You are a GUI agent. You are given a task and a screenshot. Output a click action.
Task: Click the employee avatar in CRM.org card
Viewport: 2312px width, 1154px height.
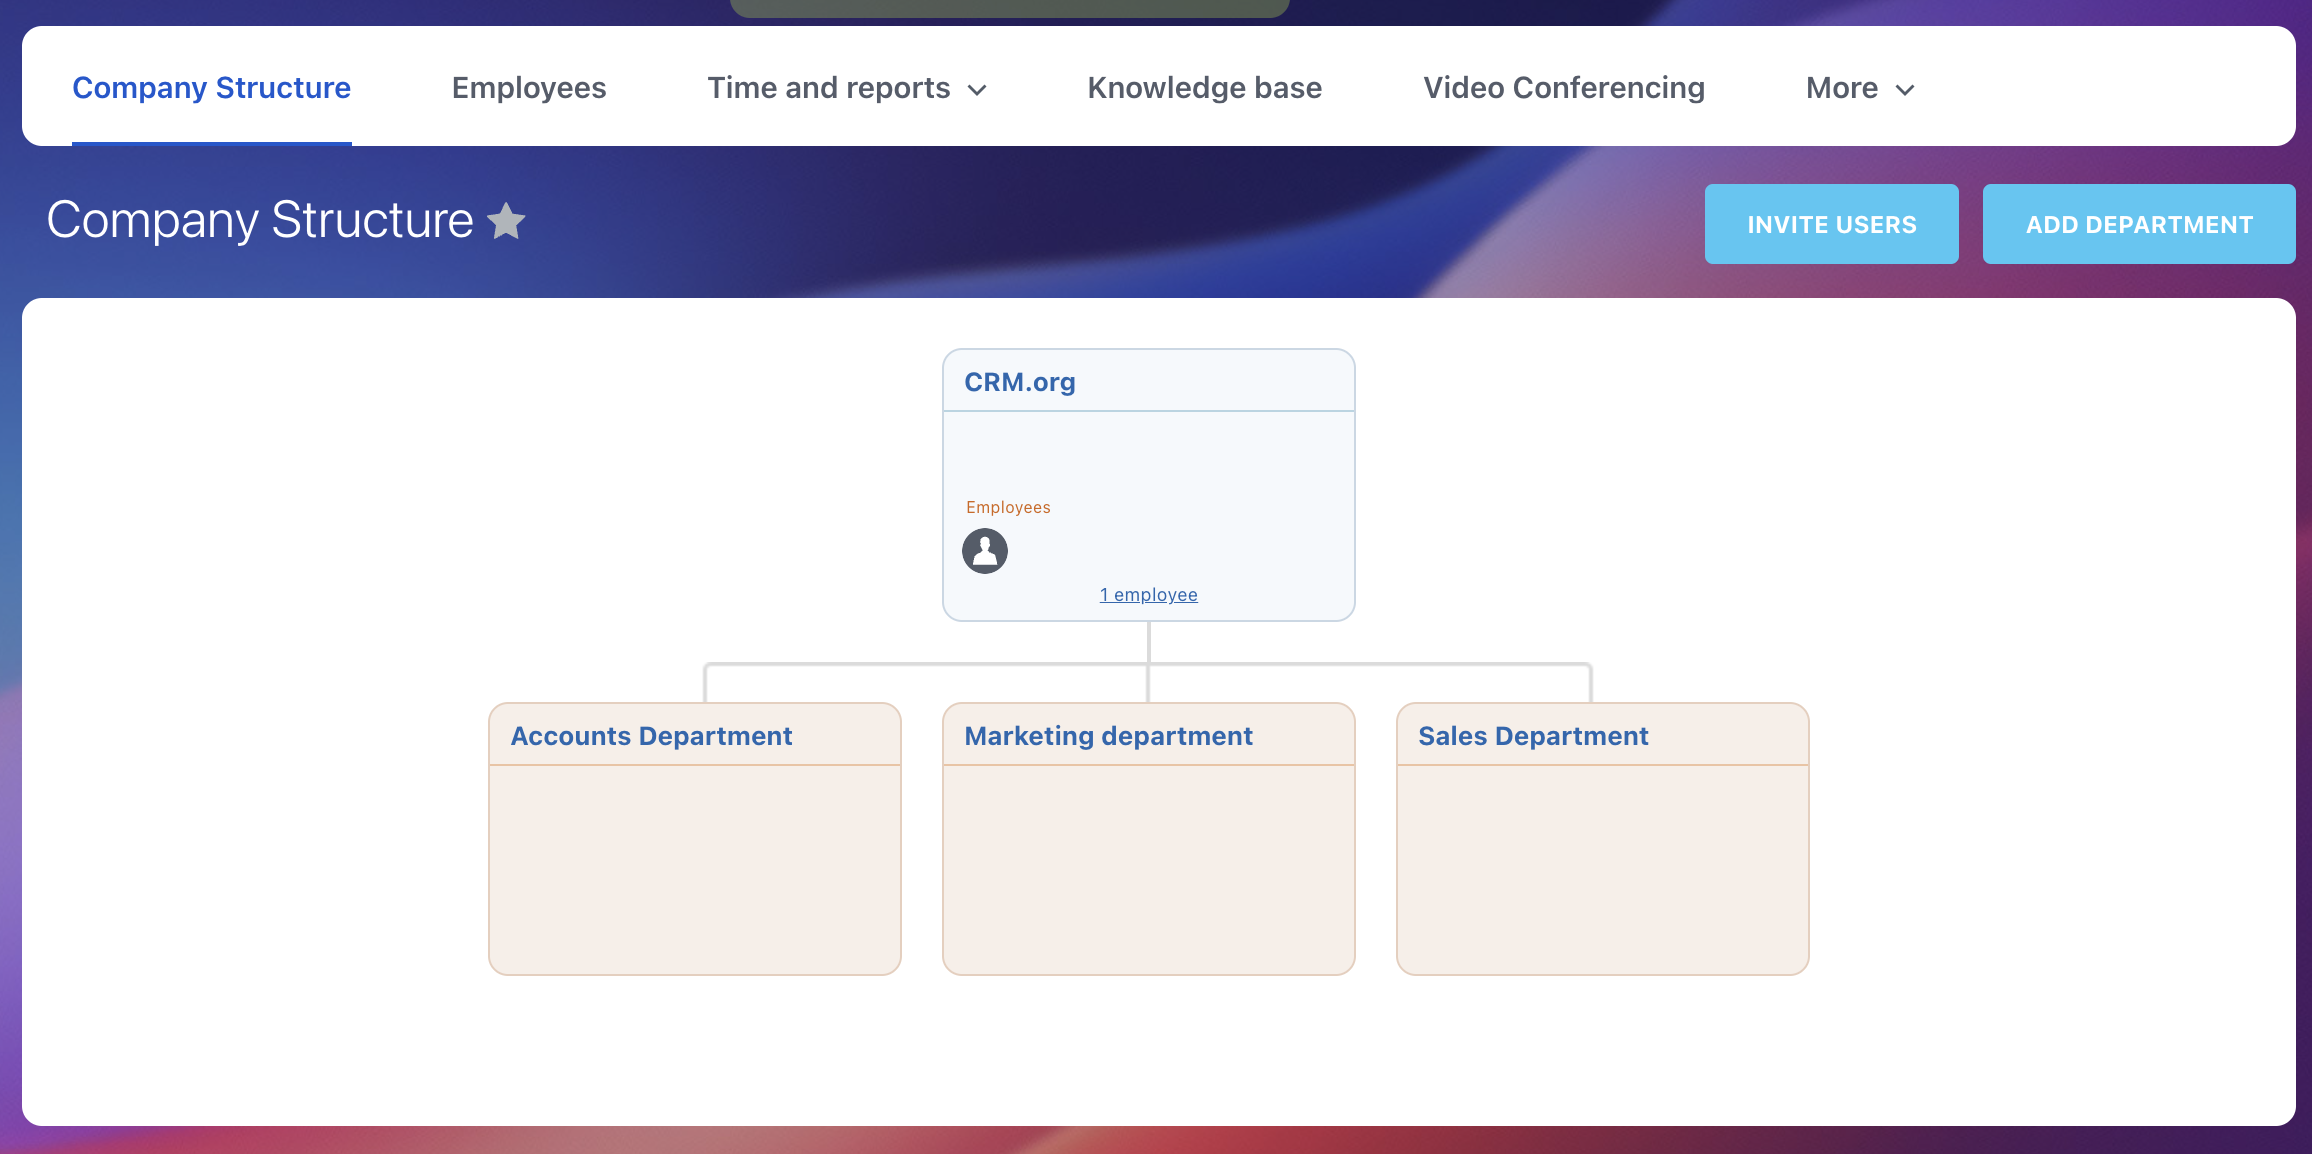pos(985,550)
